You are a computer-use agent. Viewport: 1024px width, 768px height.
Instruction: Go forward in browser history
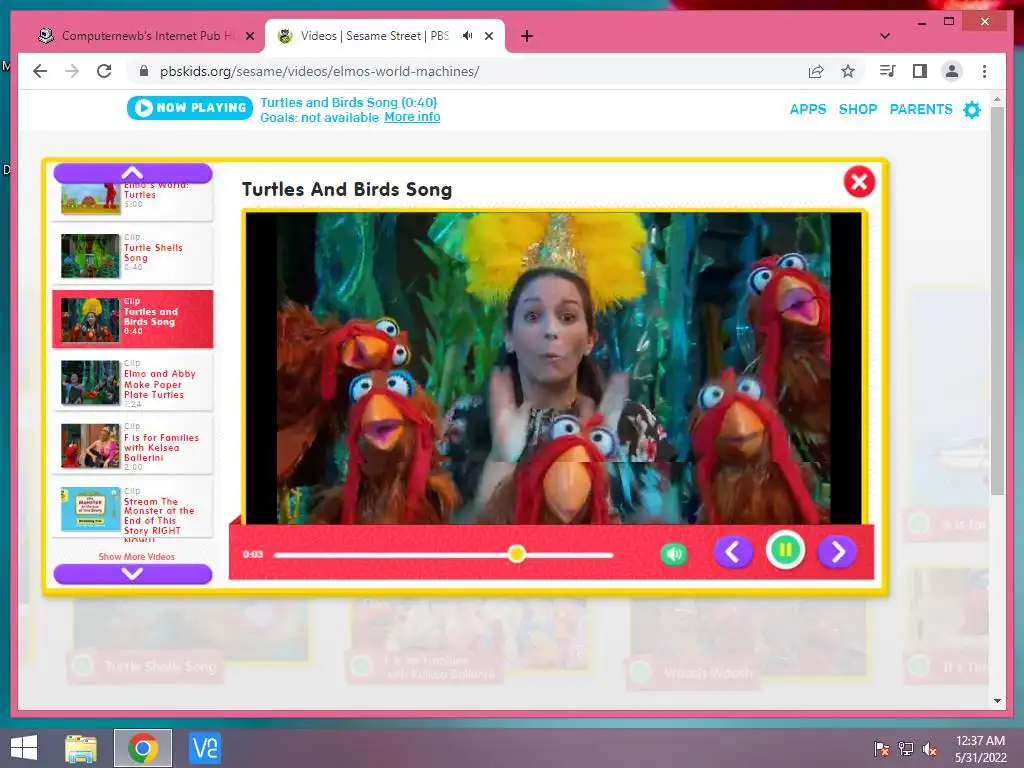pyautogui.click(x=72, y=71)
